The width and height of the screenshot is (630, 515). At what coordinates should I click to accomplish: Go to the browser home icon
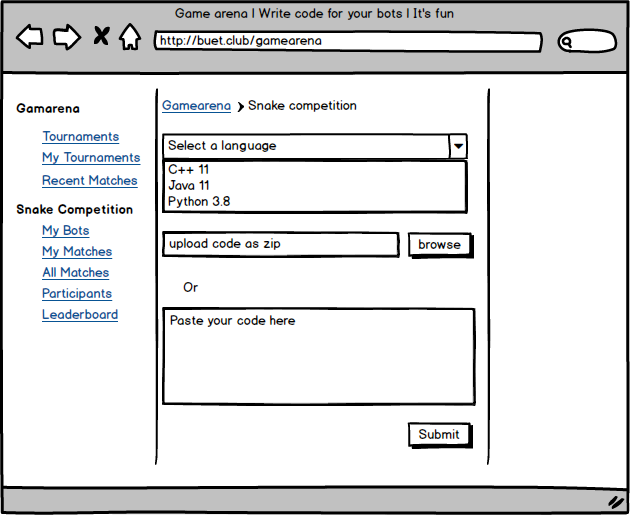tap(130, 38)
